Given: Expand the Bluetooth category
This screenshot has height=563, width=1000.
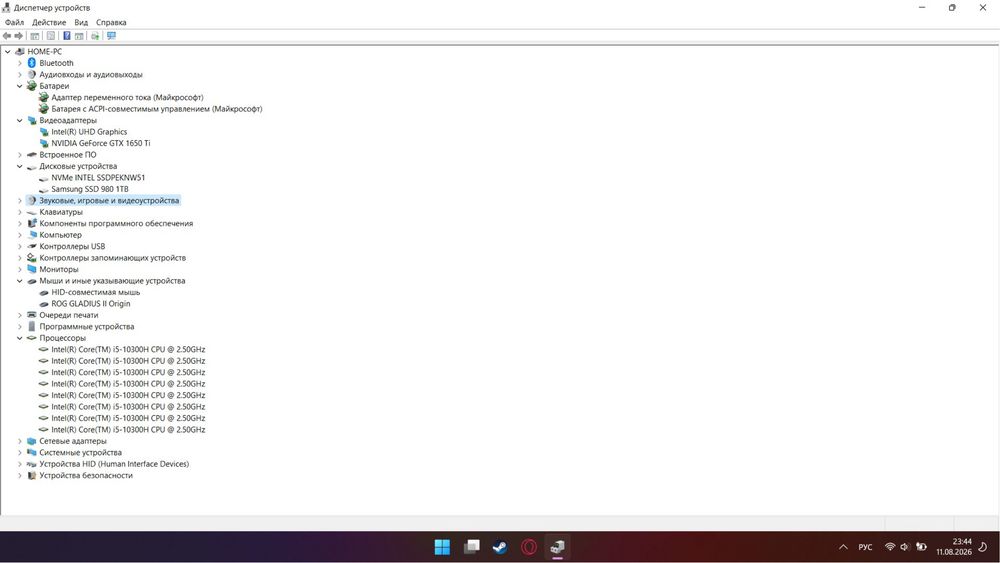Looking at the screenshot, I should pos(20,63).
